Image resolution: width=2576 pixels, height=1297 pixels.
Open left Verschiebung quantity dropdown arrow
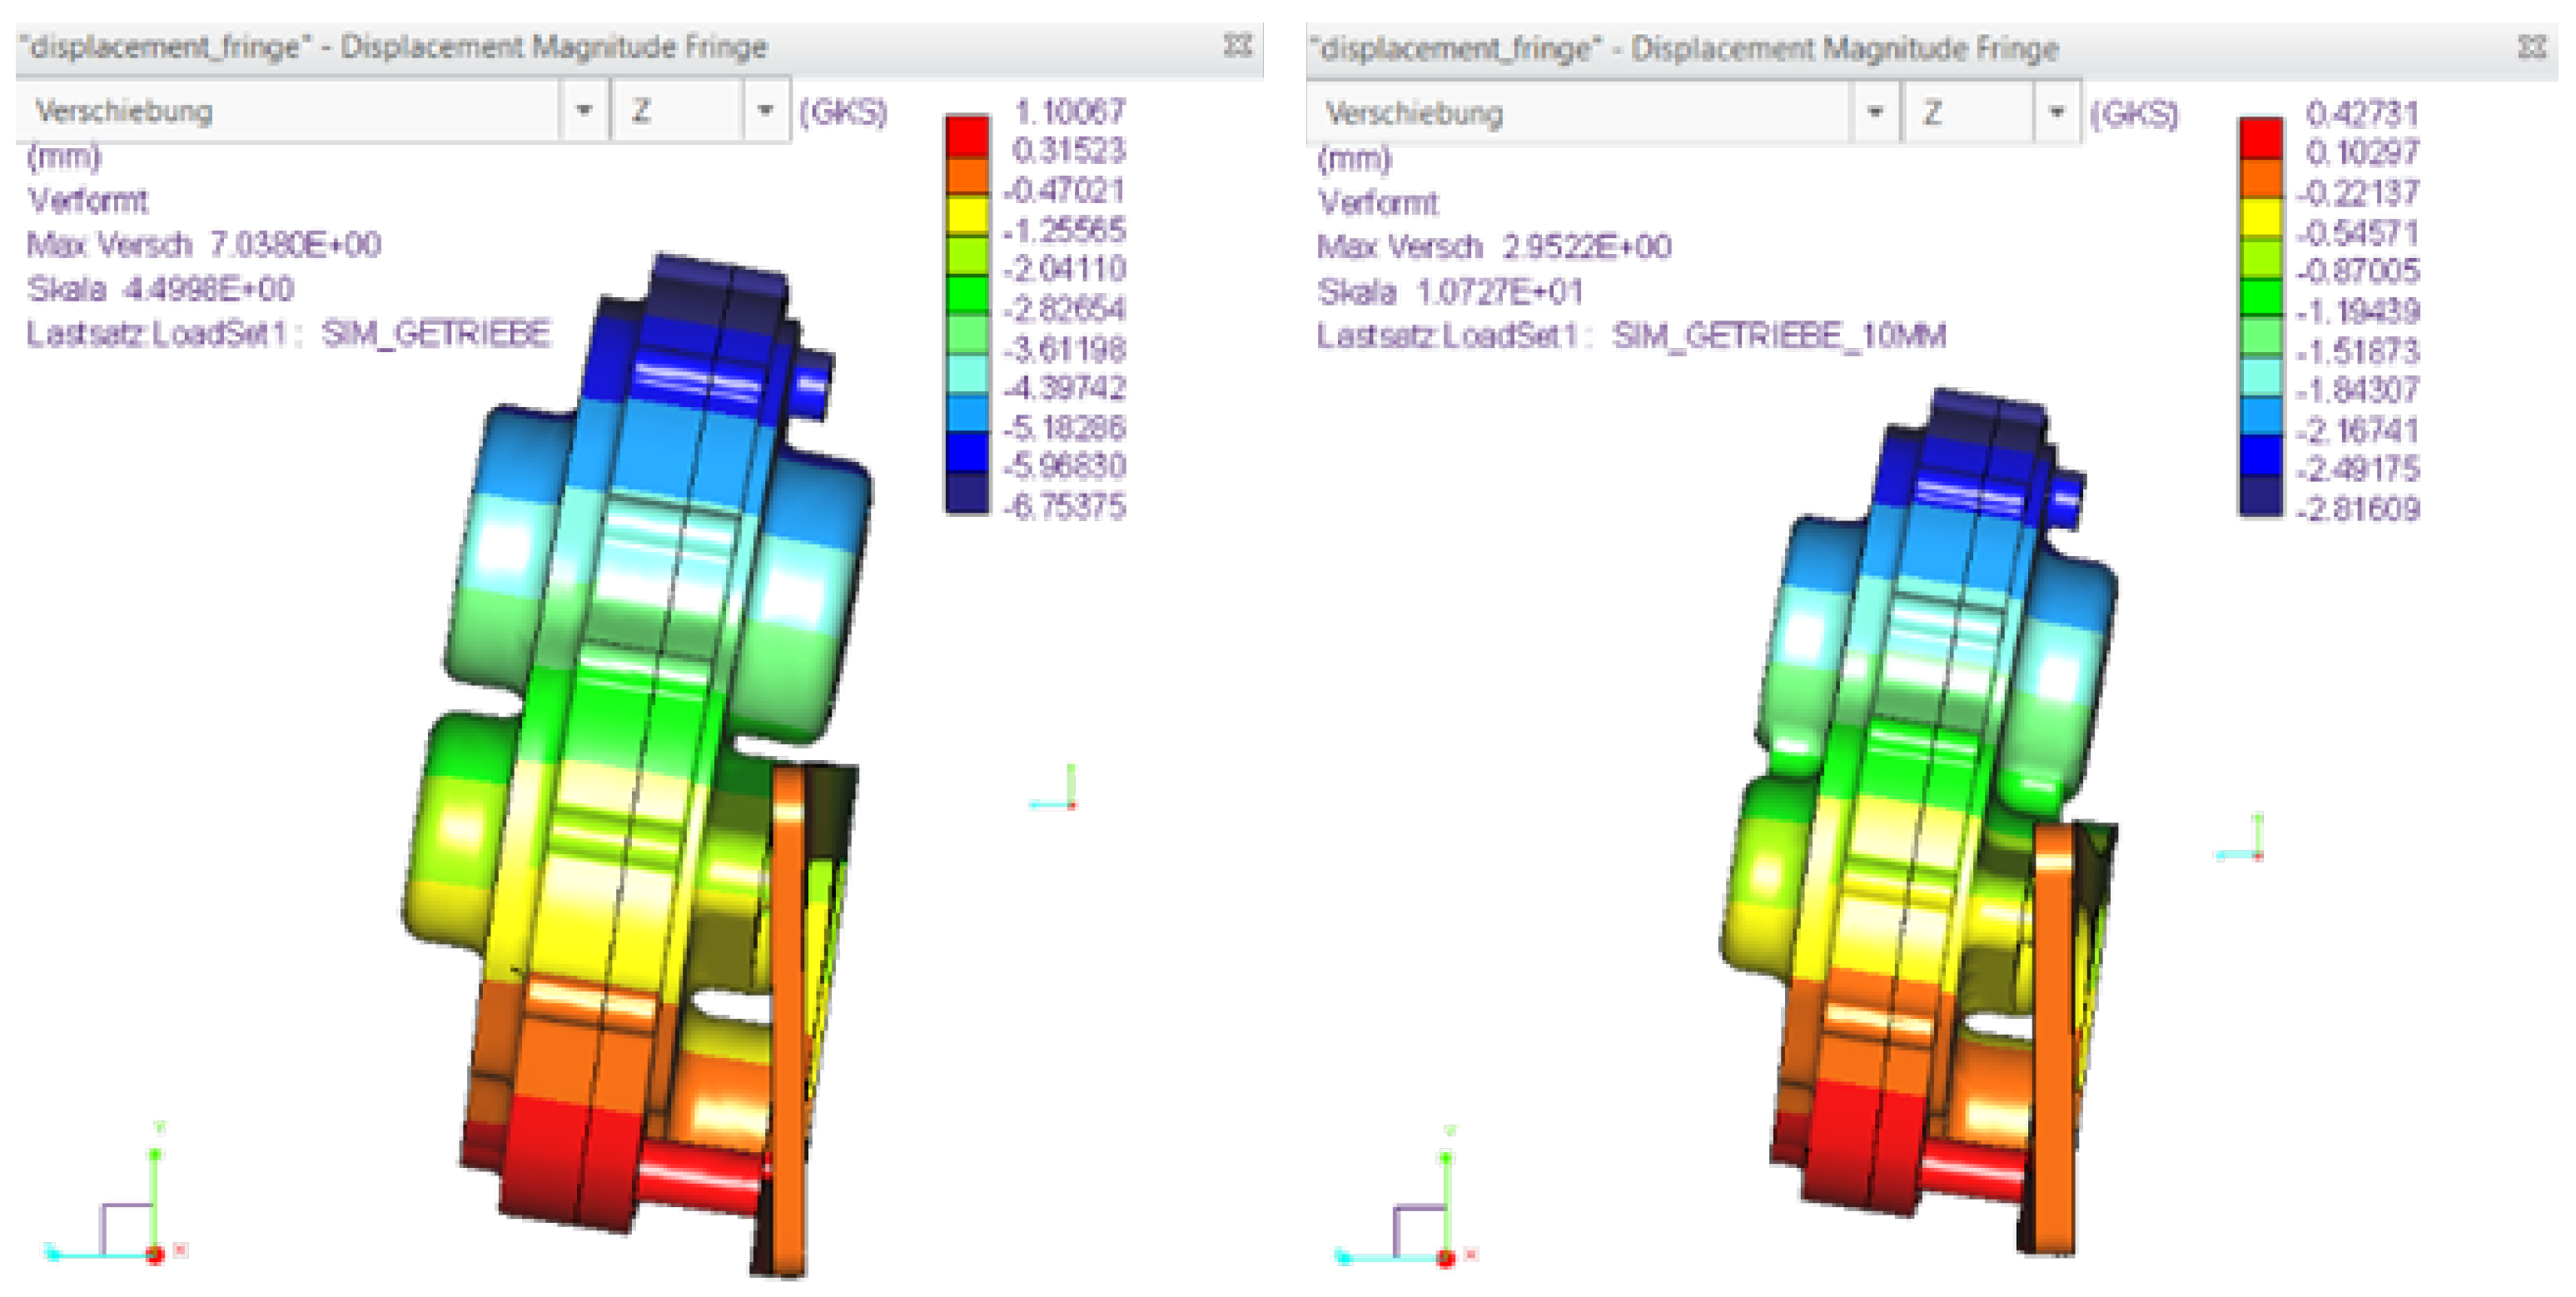[x=584, y=110]
